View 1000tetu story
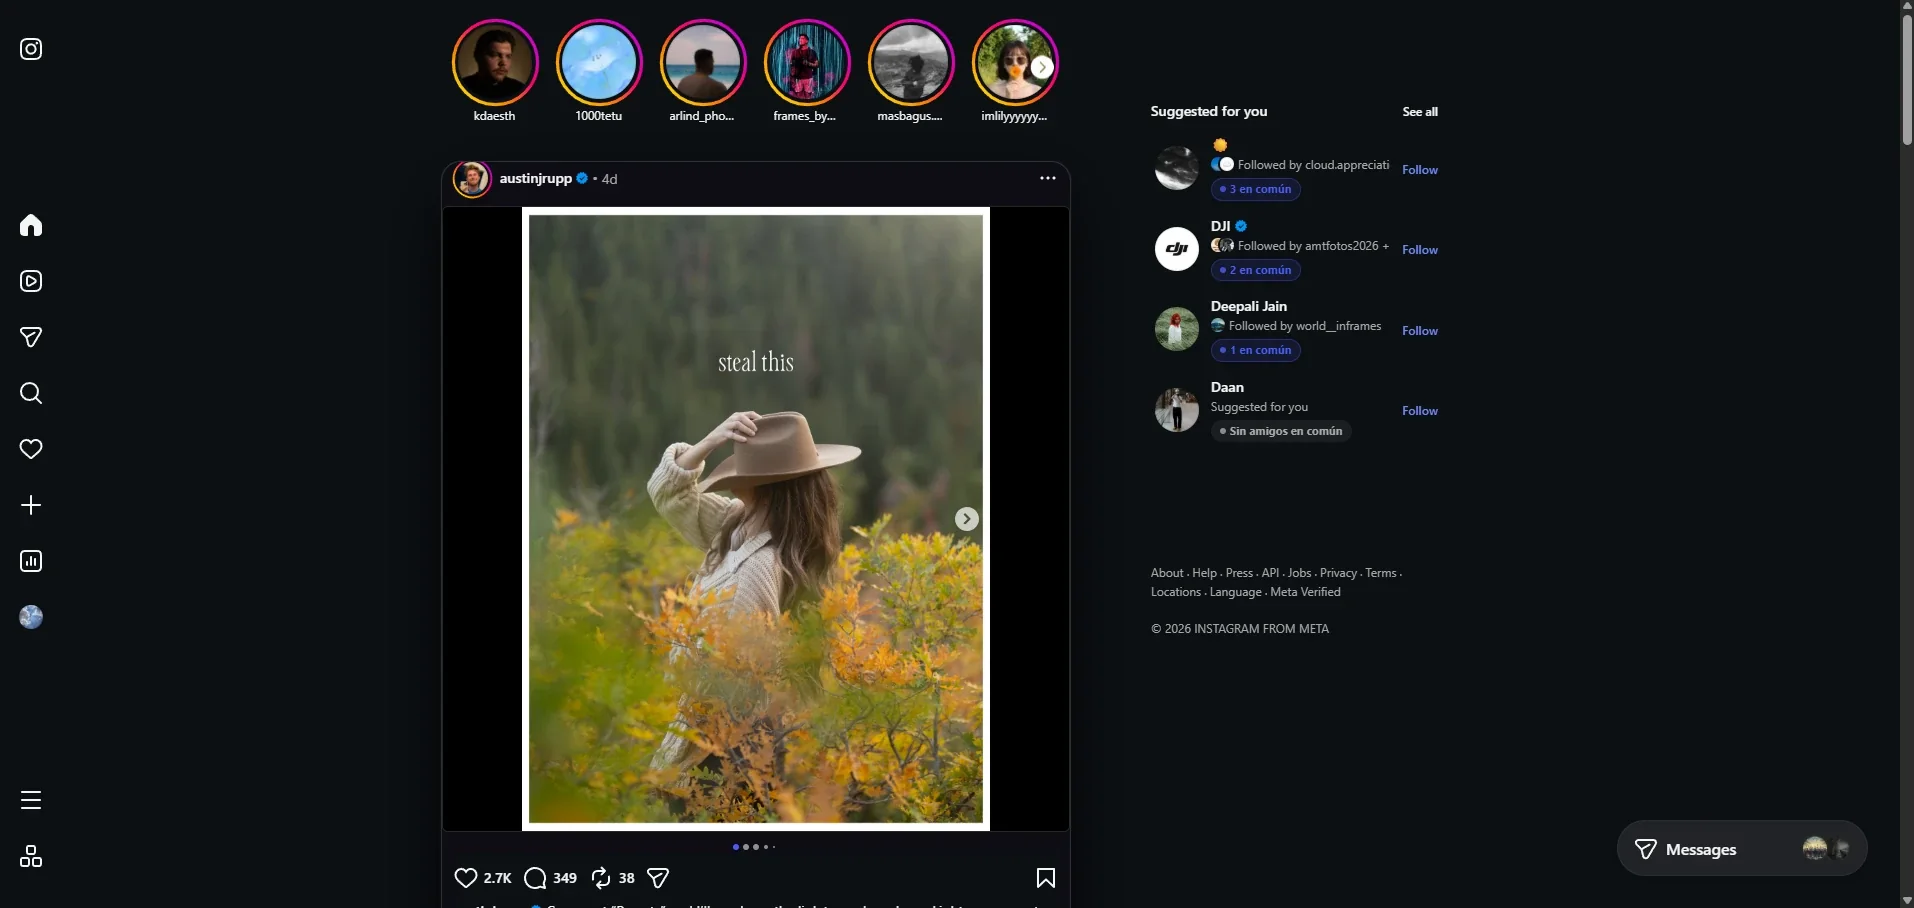This screenshot has height=908, width=1914. pos(599,63)
